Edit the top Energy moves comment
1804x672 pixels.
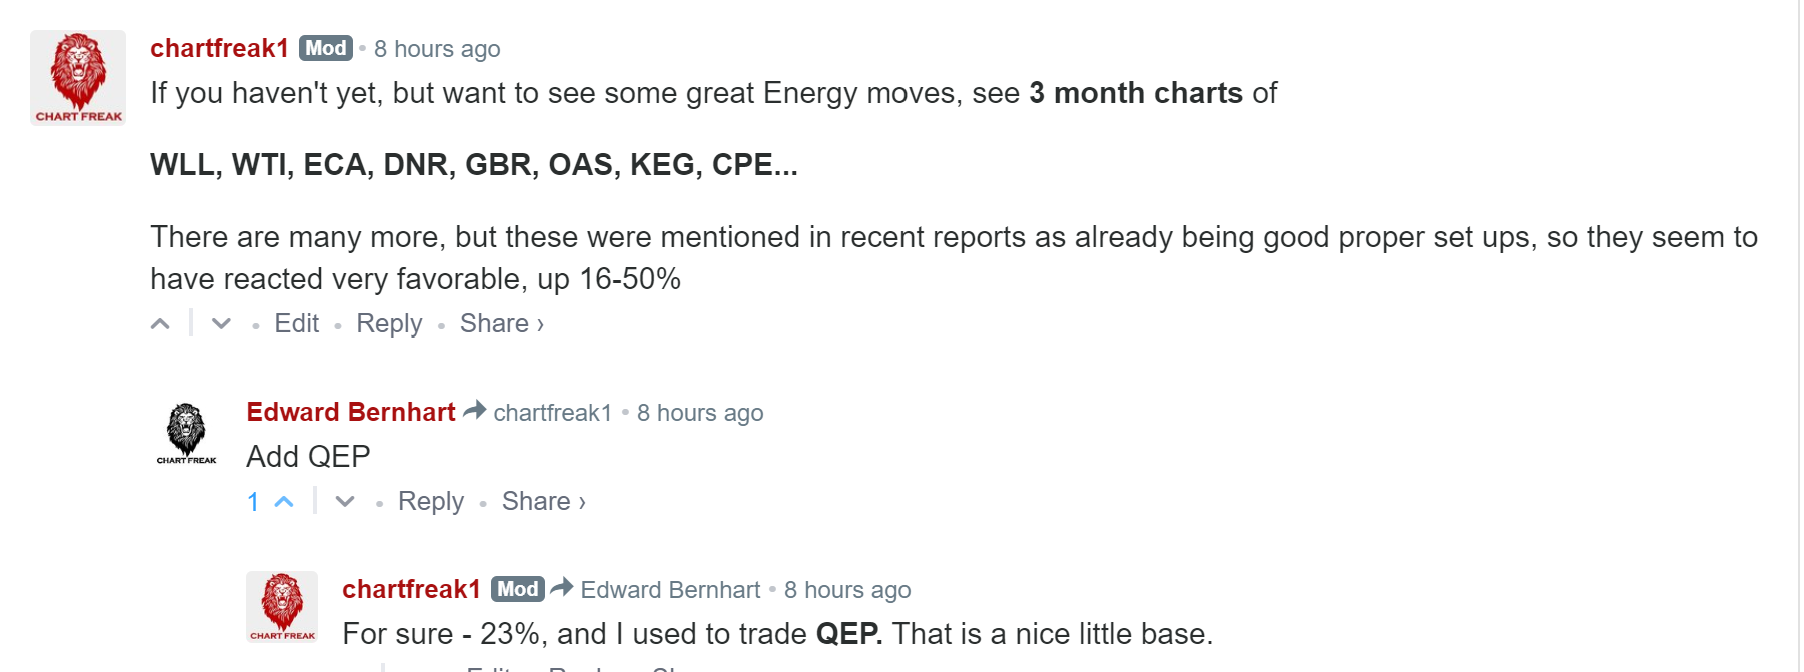(296, 324)
